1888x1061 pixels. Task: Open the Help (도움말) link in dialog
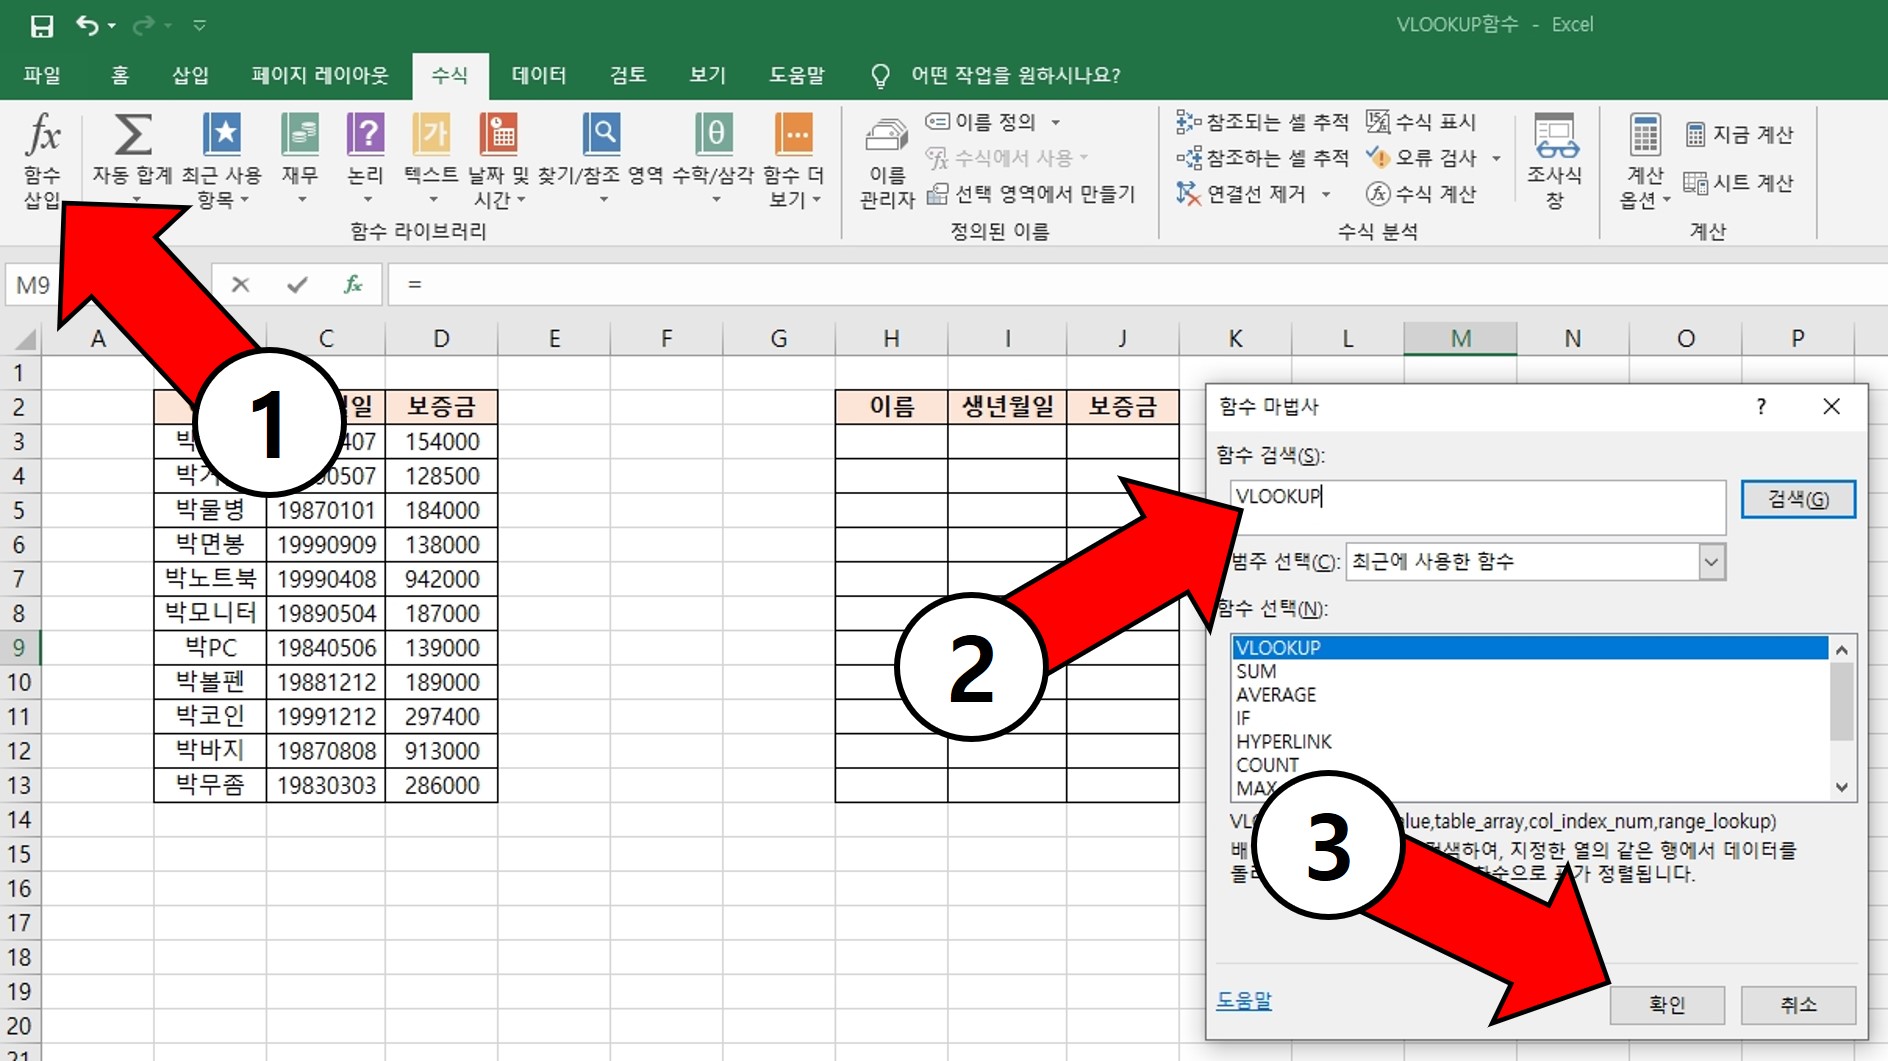click(x=1244, y=1001)
